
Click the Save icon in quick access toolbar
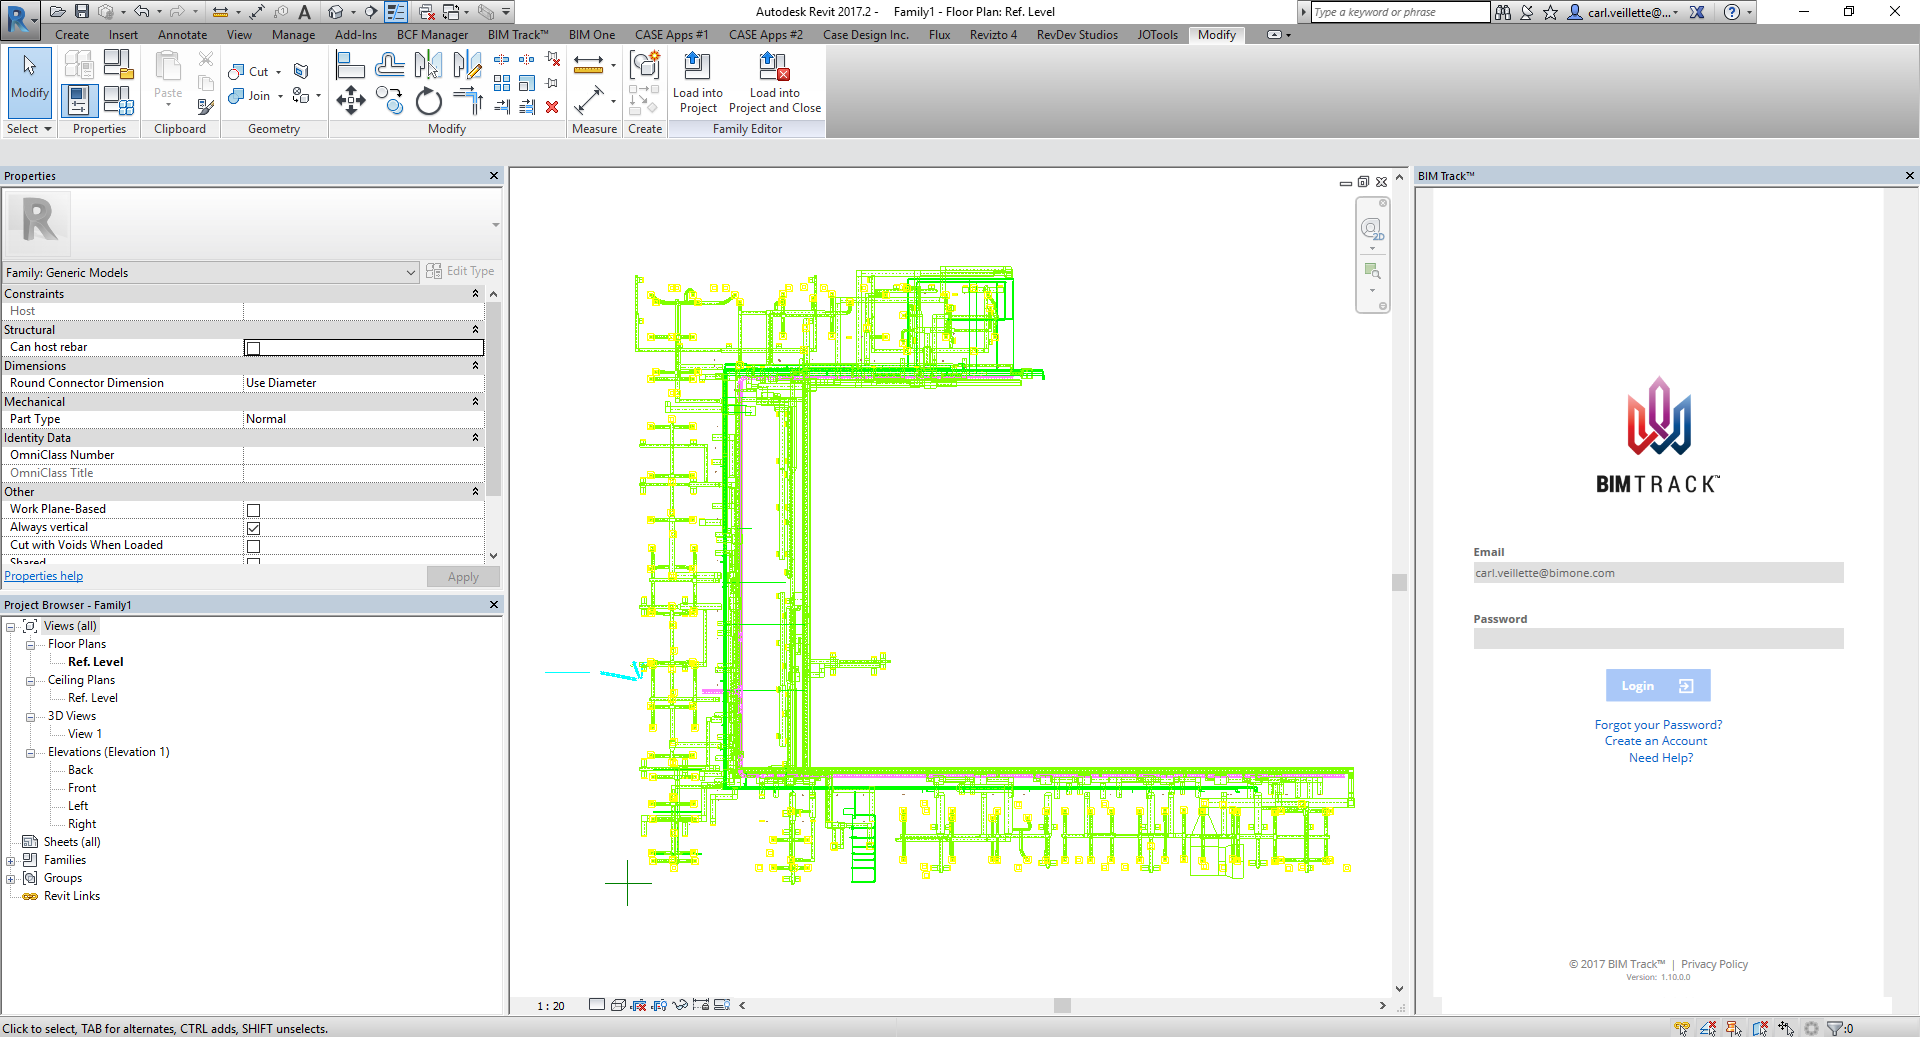(82, 12)
